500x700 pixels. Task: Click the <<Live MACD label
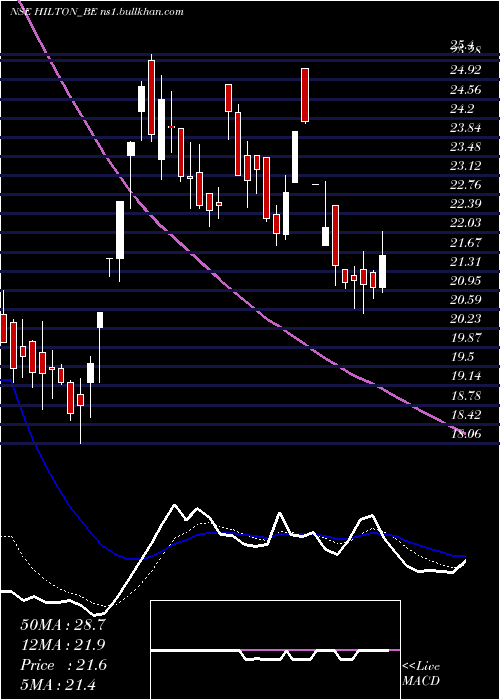[x=421, y=674]
